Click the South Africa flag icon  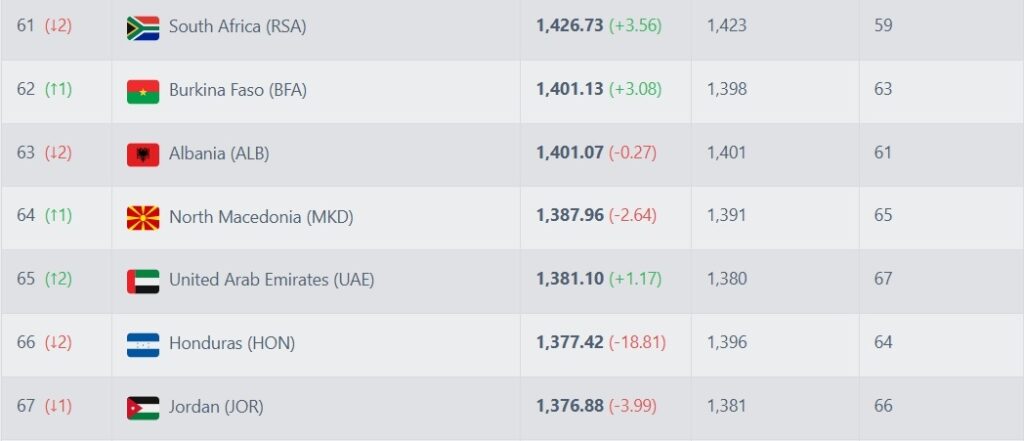[x=143, y=27]
